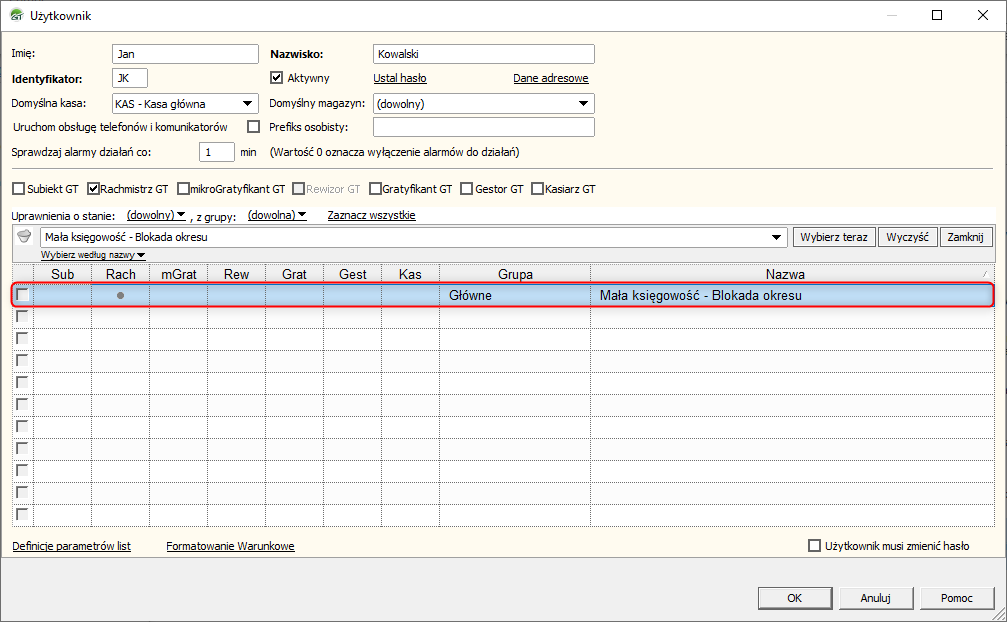Expand the z grupy (dowolna) dropdown
This screenshot has width=1007, height=622.
[x=277, y=215]
